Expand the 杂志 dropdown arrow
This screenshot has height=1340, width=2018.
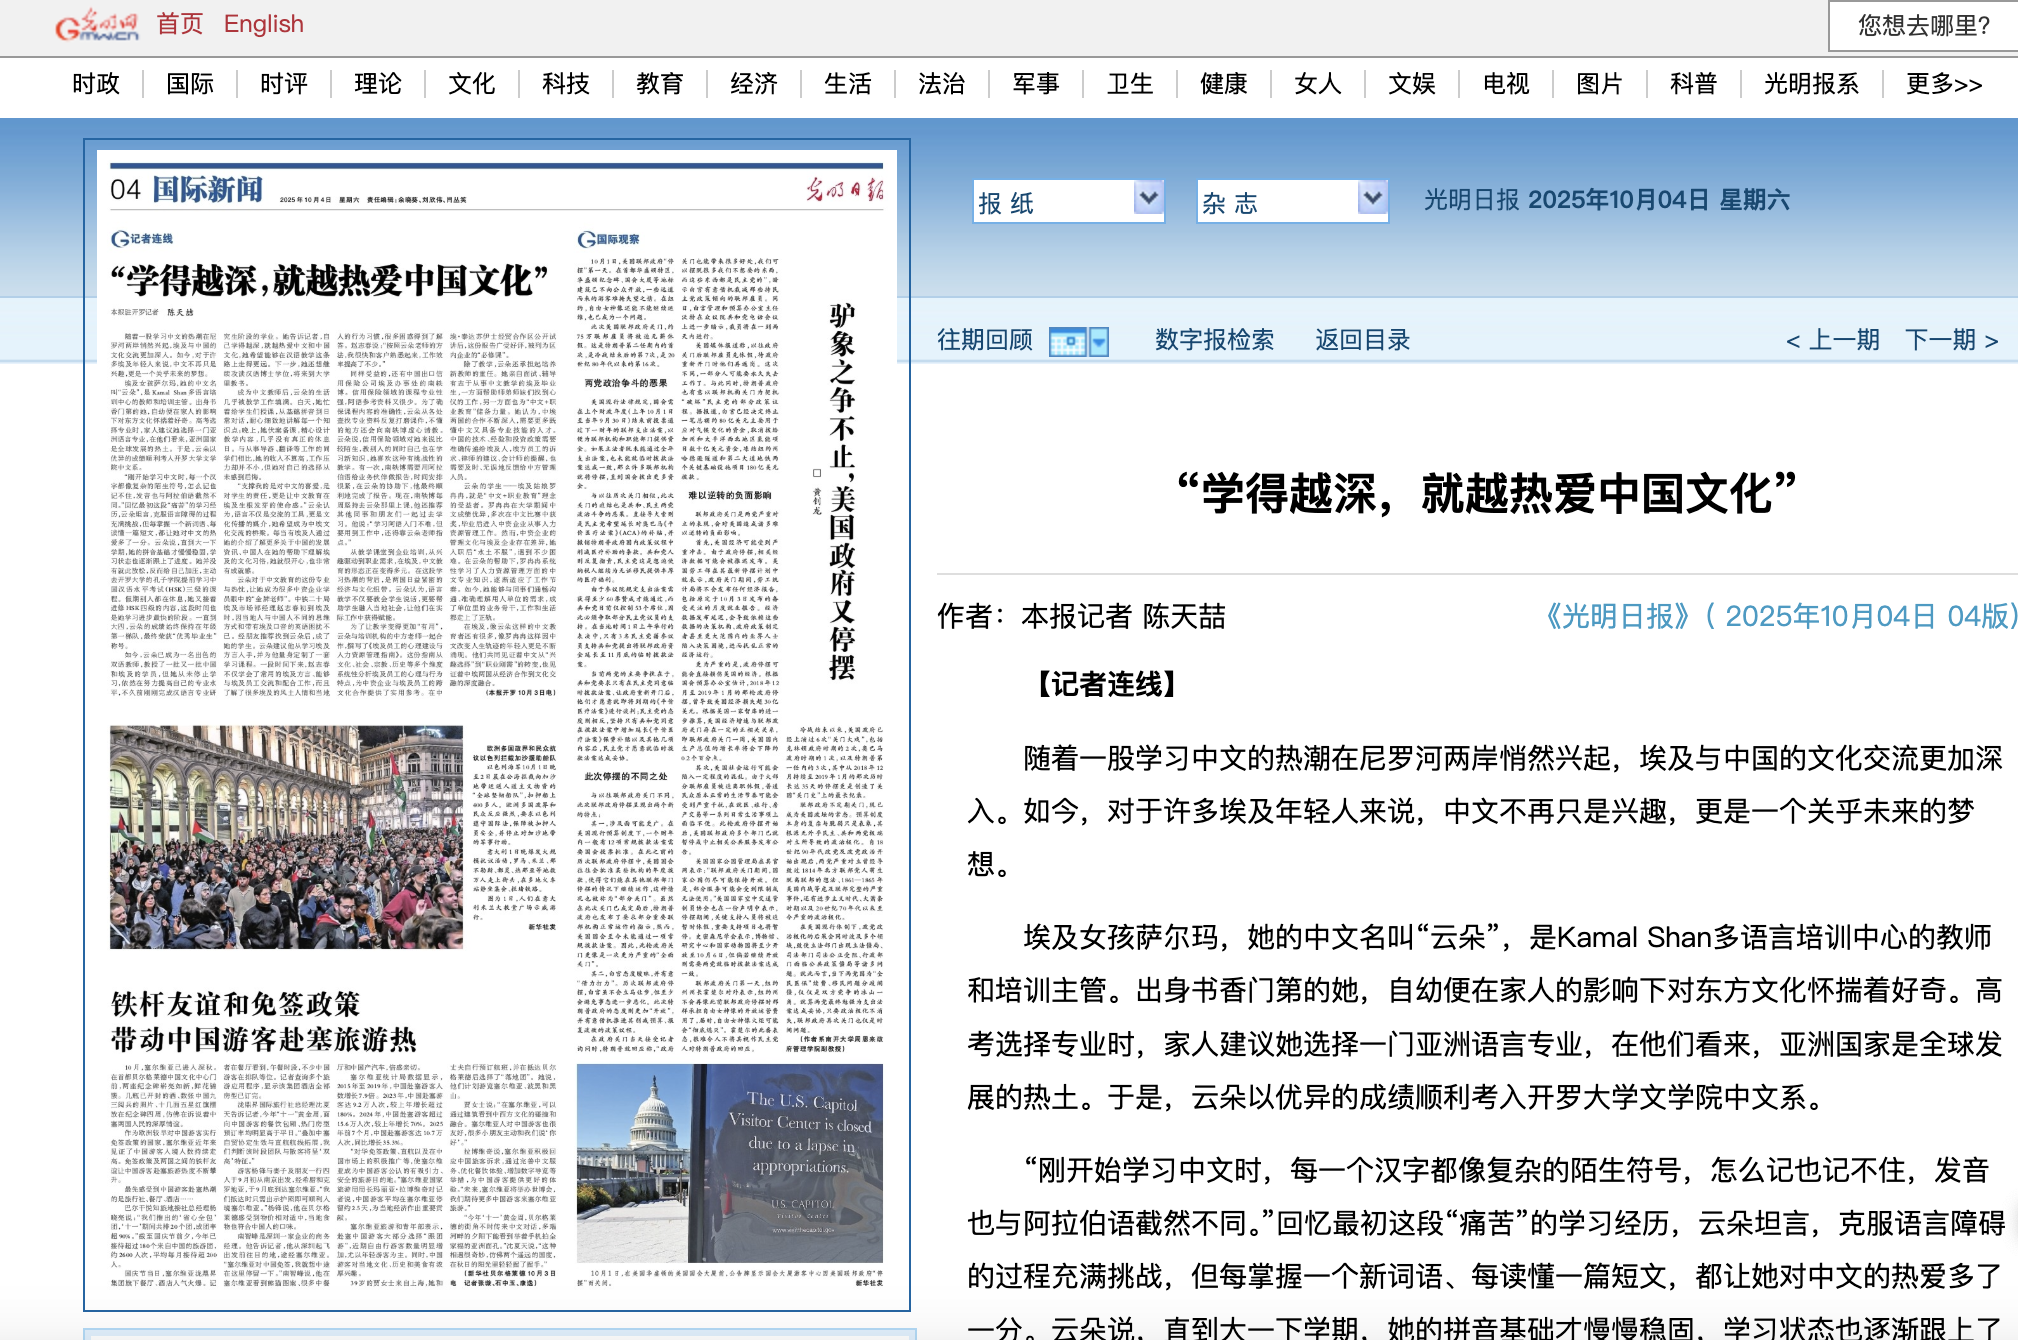pyautogui.click(x=1372, y=198)
